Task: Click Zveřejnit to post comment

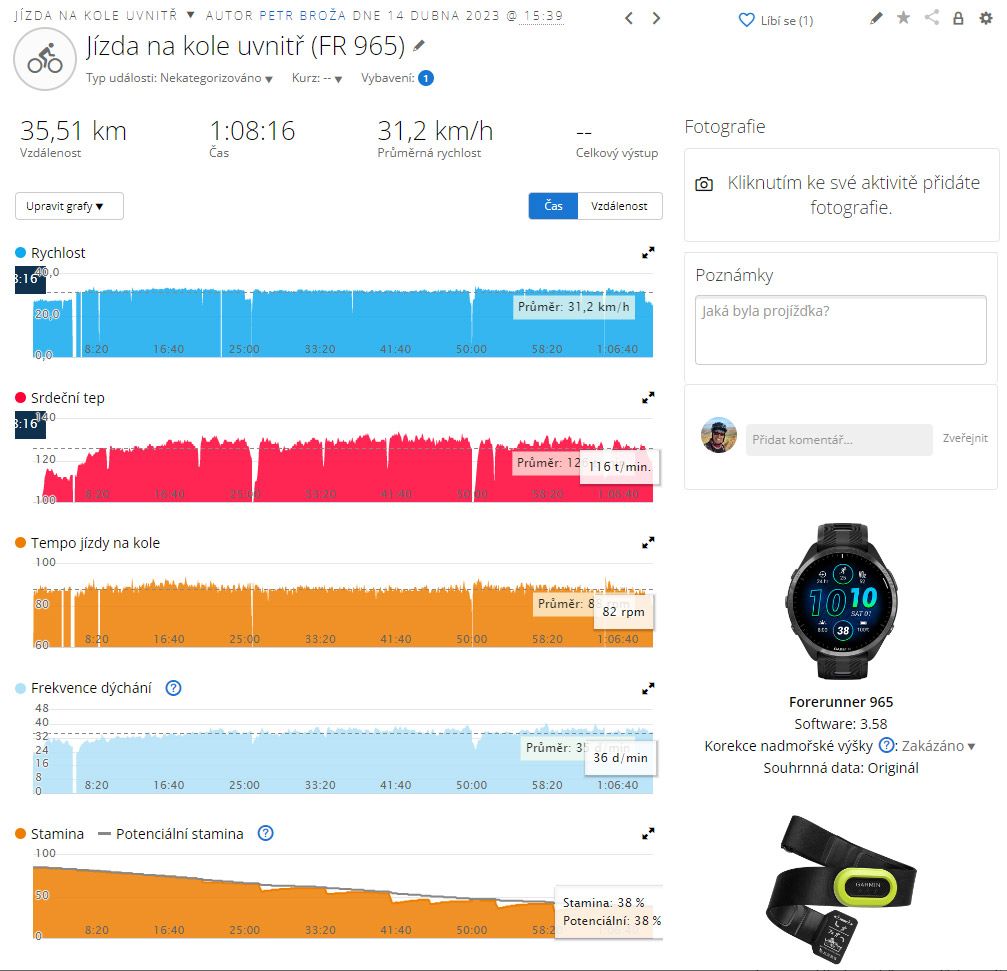Action: point(965,439)
